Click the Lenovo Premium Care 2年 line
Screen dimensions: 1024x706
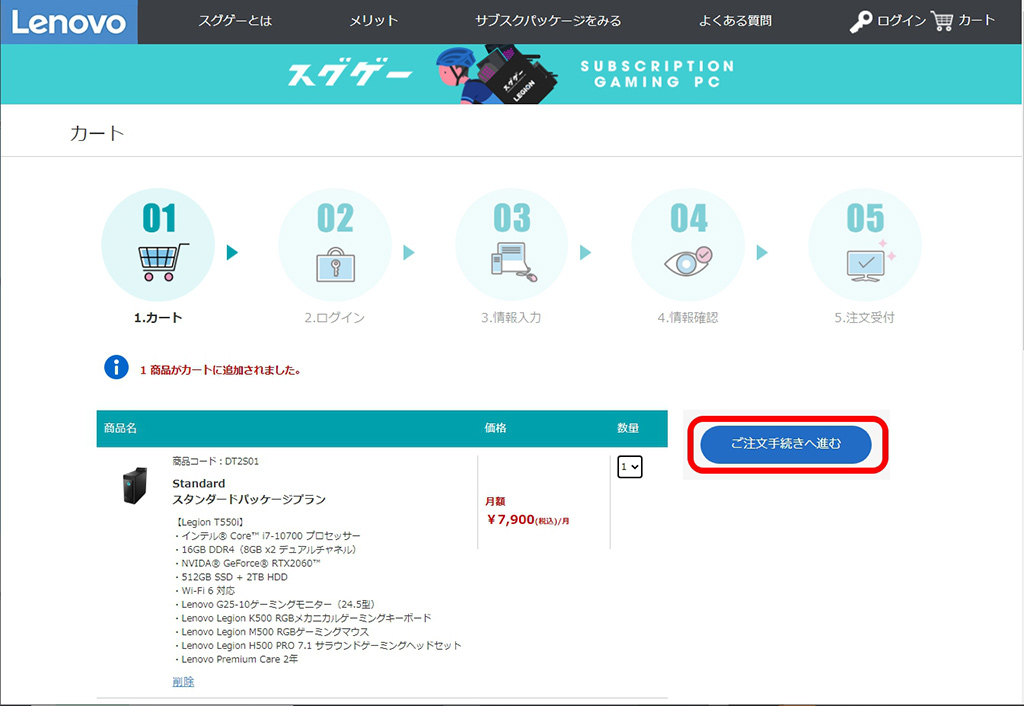pyautogui.click(x=237, y=659)
